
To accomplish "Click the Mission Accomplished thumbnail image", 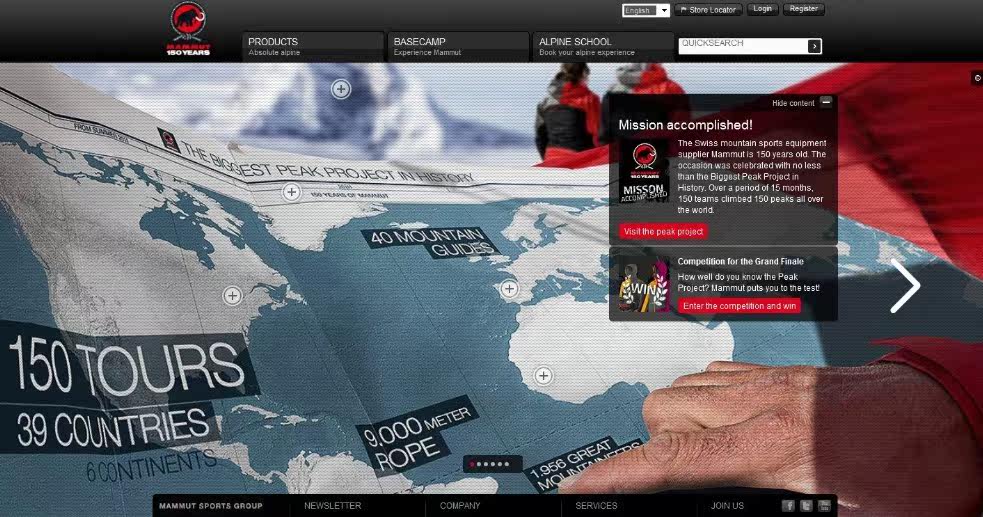I will tap(644, 172).
